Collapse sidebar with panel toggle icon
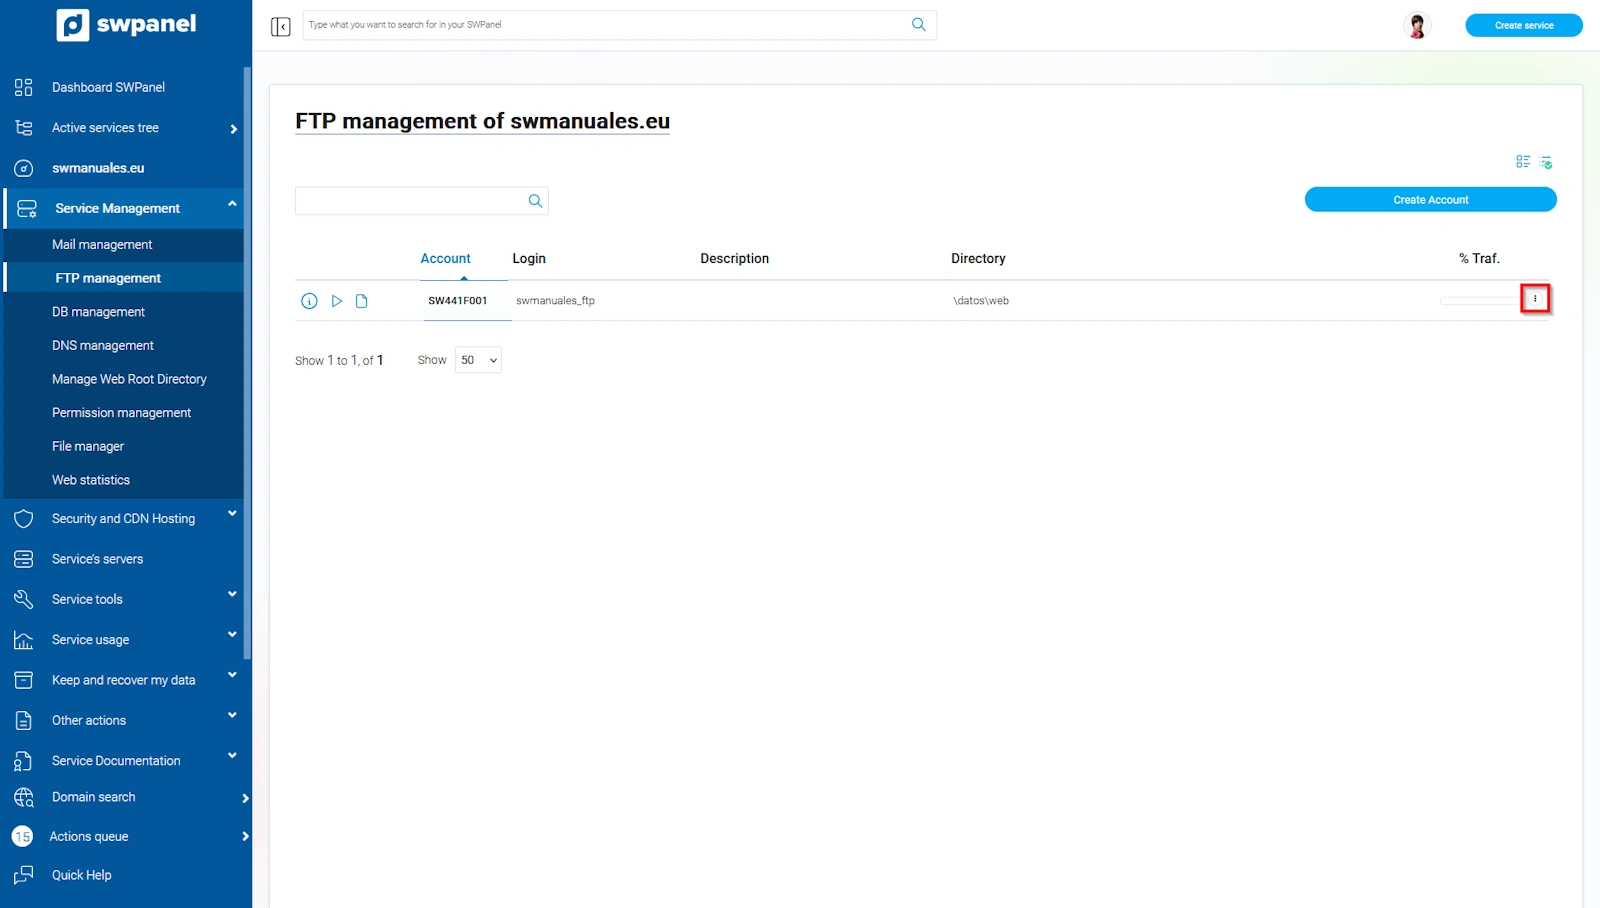The height and width of the screenshot is (908, 1600). pos(280,26)
